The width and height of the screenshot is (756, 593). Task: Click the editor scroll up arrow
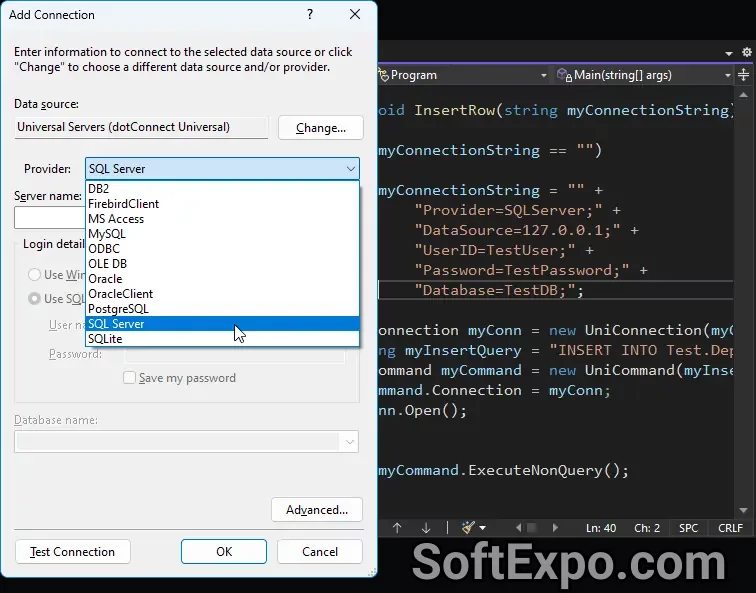click(743, 95)
